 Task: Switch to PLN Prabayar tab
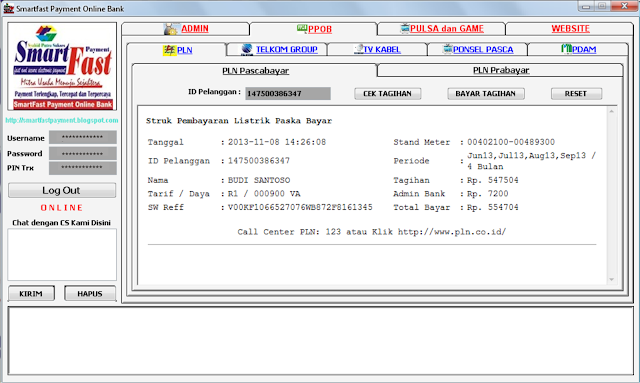pos(501,70)
